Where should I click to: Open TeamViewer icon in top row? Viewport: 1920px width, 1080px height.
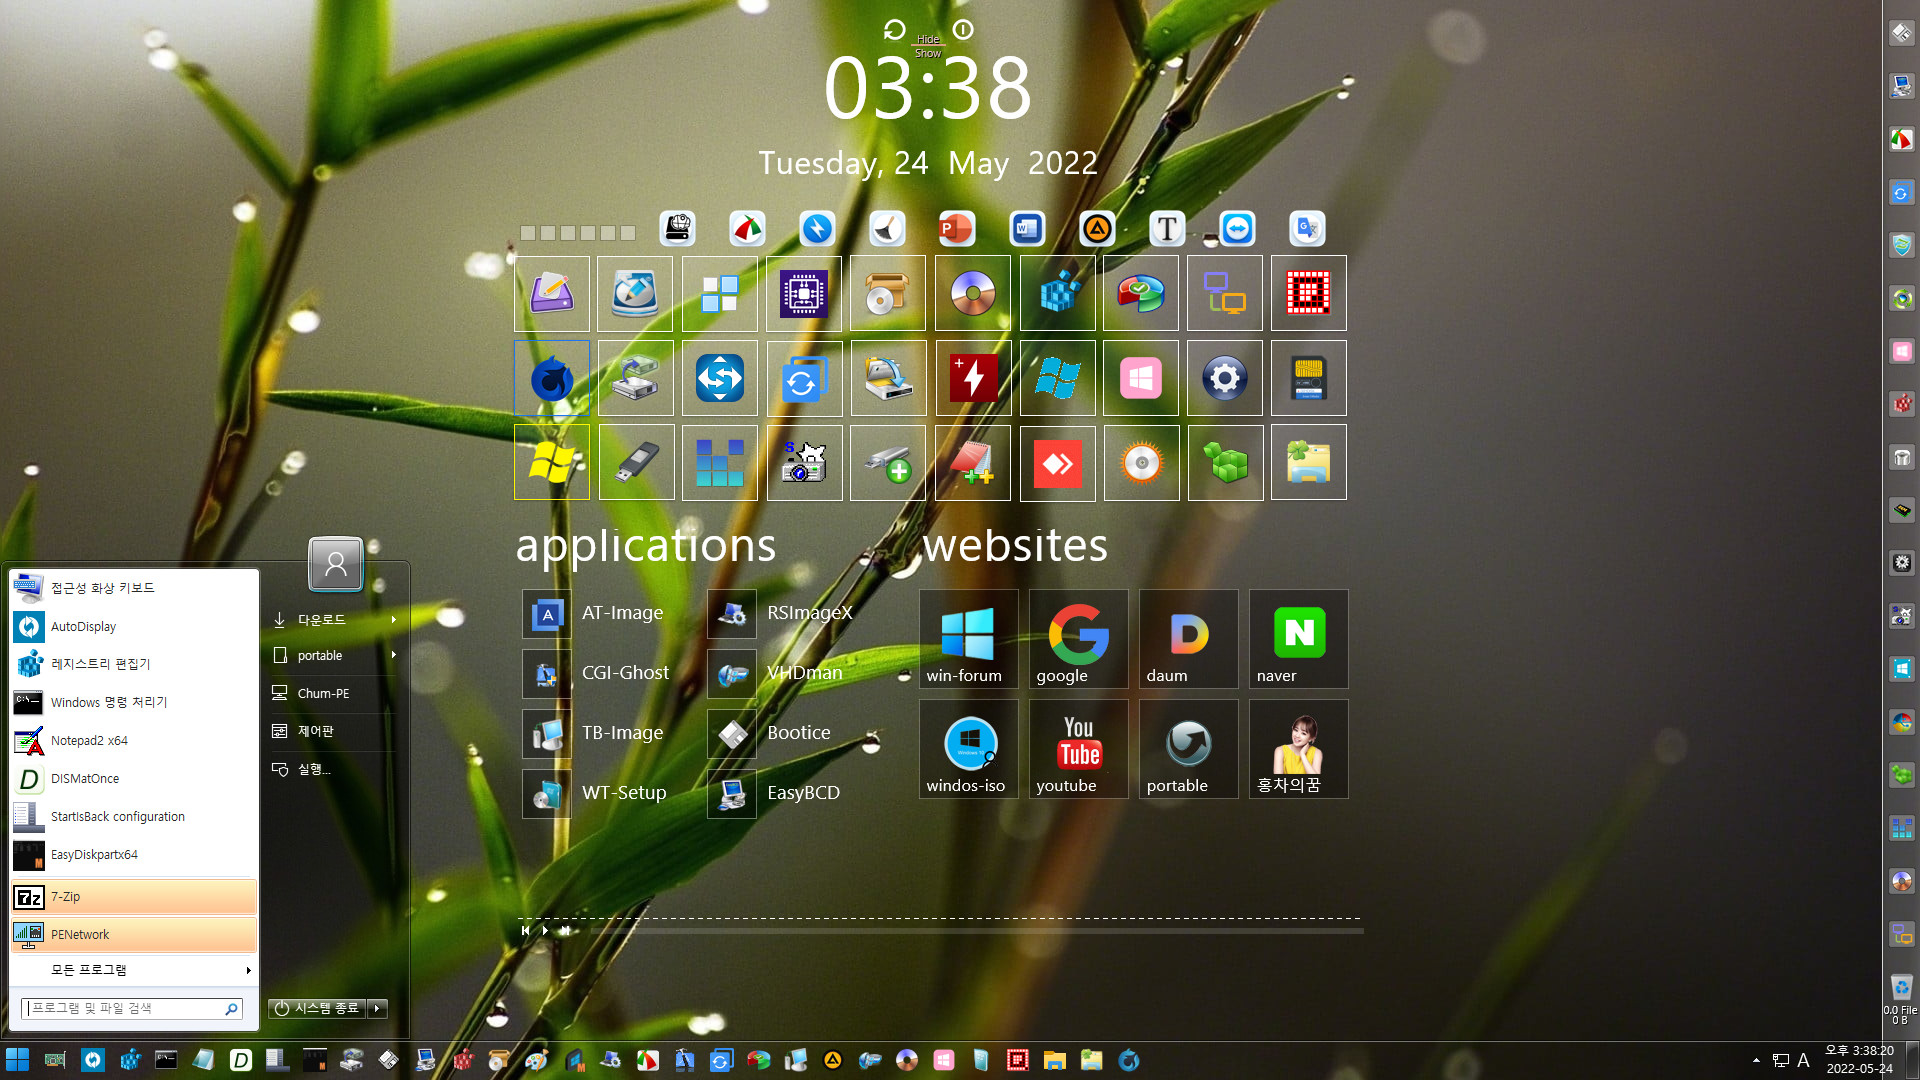(1237, 229)
